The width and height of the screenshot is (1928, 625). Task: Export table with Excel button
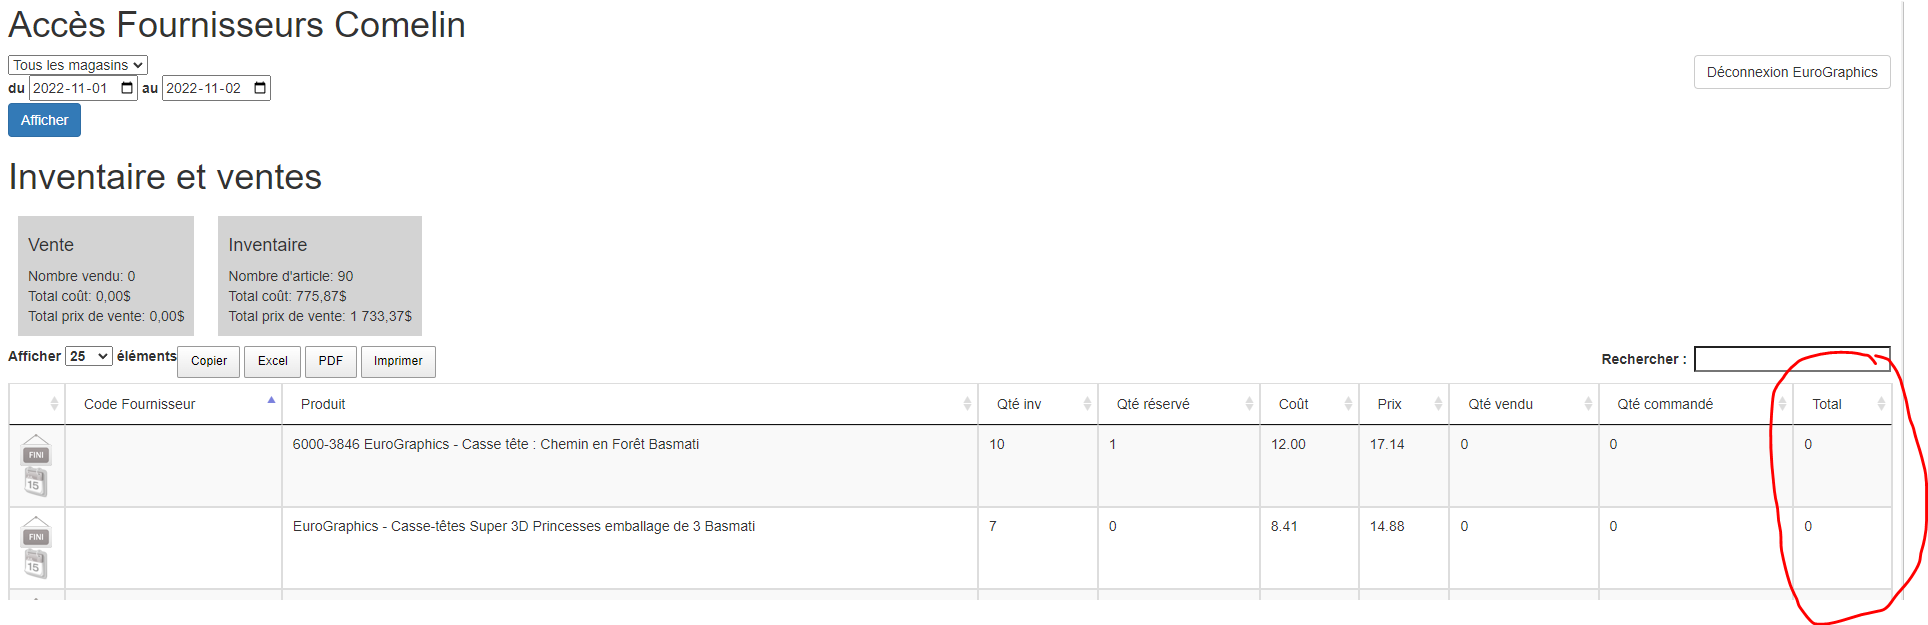(x=272, y=361)
